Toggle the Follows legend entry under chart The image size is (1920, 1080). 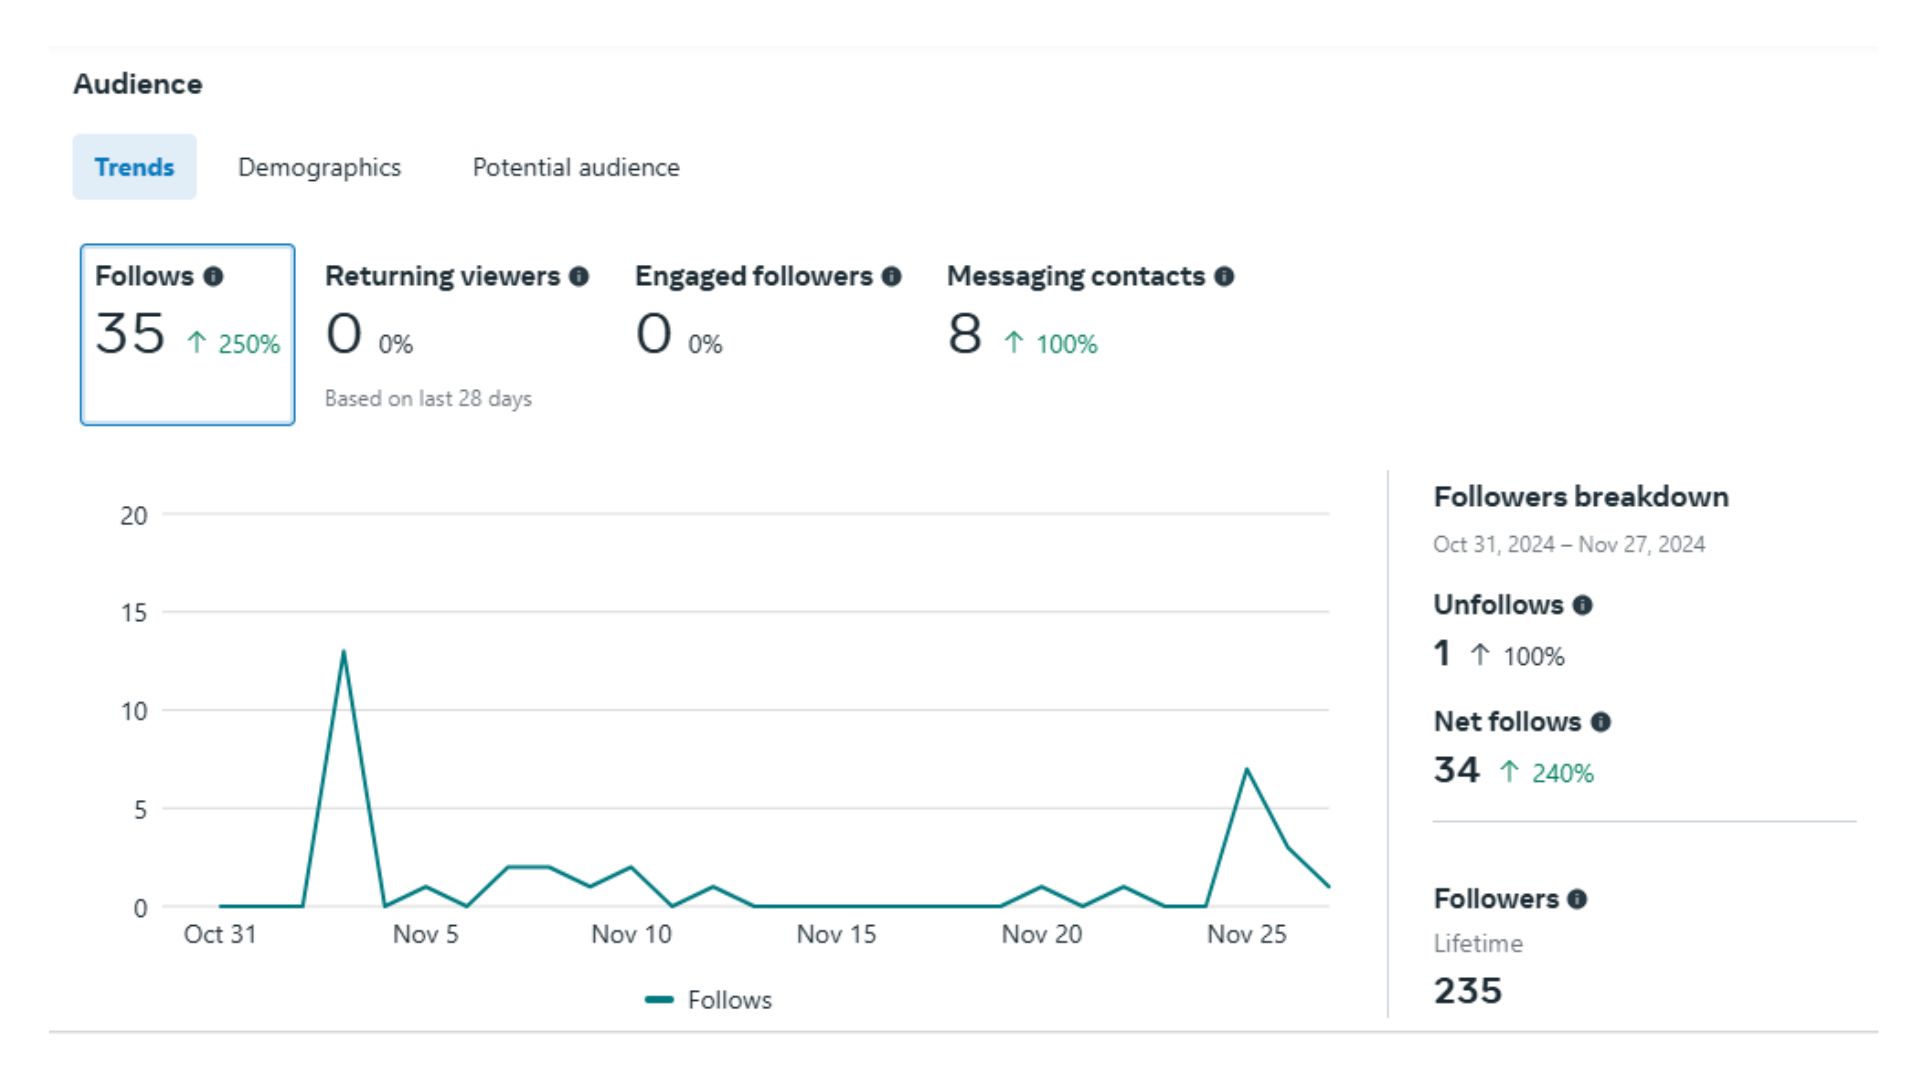click(x=709, y=1000)
